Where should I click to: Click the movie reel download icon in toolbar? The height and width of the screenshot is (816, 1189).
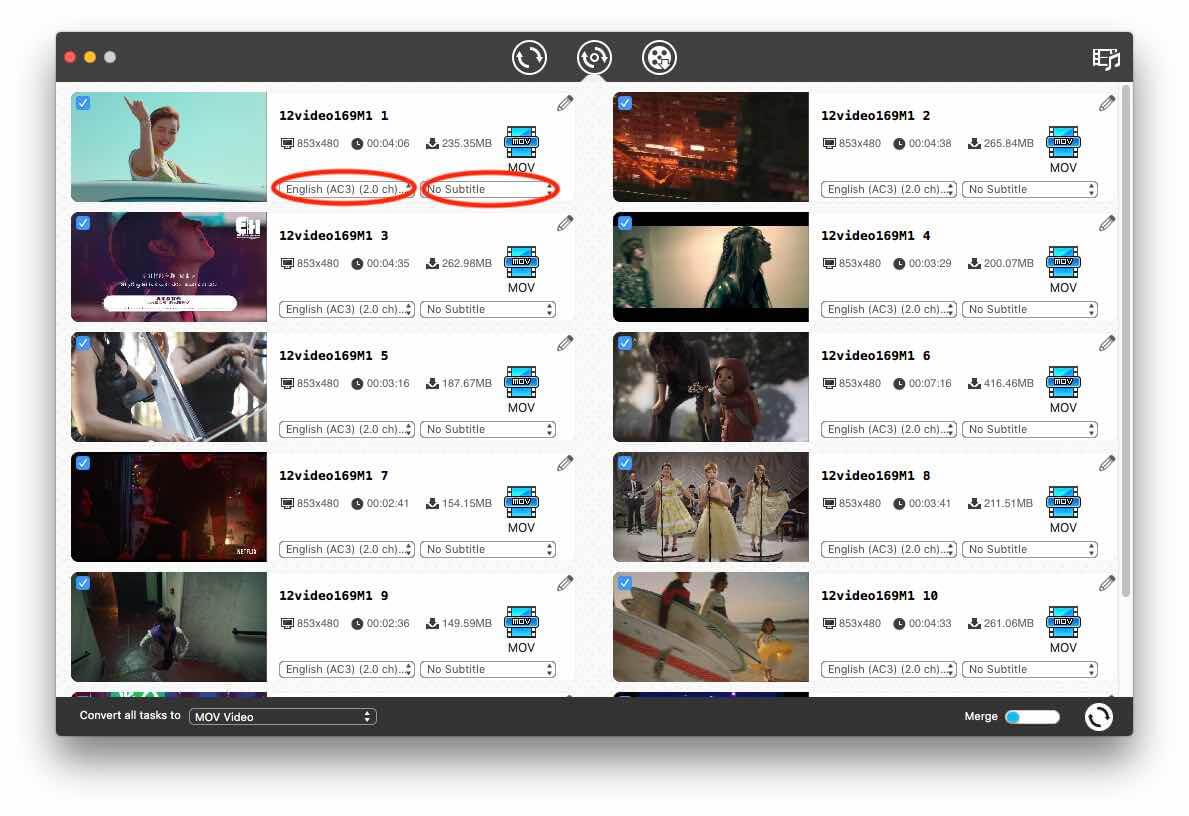coord(659,57)
